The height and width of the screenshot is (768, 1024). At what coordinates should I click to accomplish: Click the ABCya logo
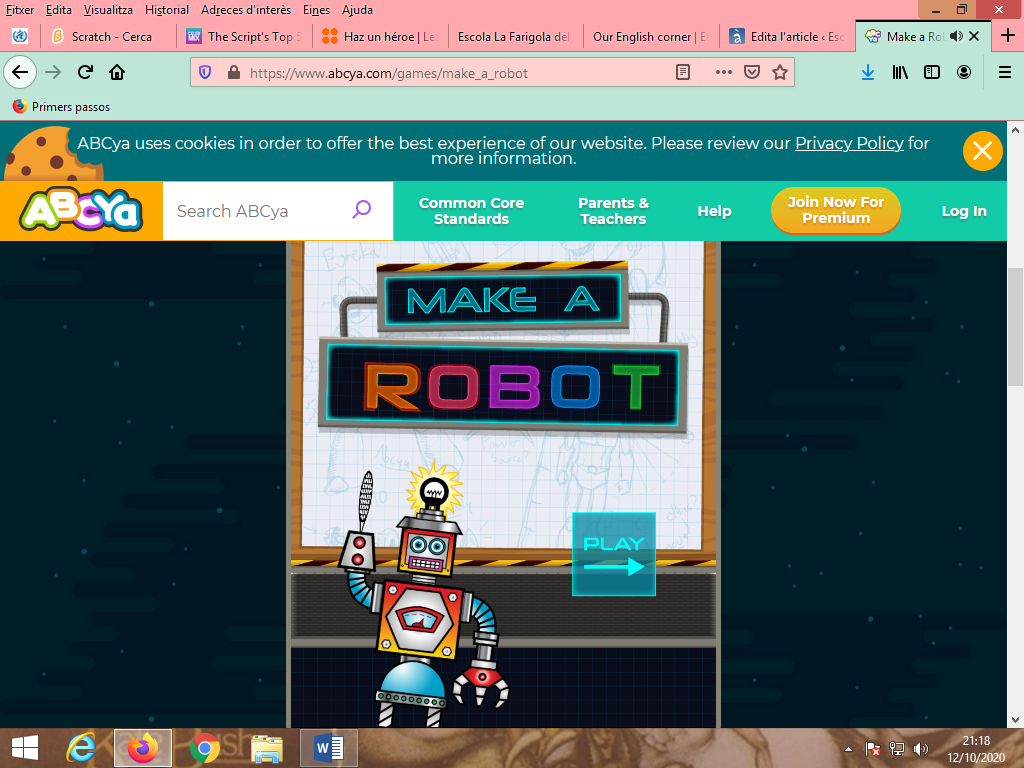click(82, 211)
